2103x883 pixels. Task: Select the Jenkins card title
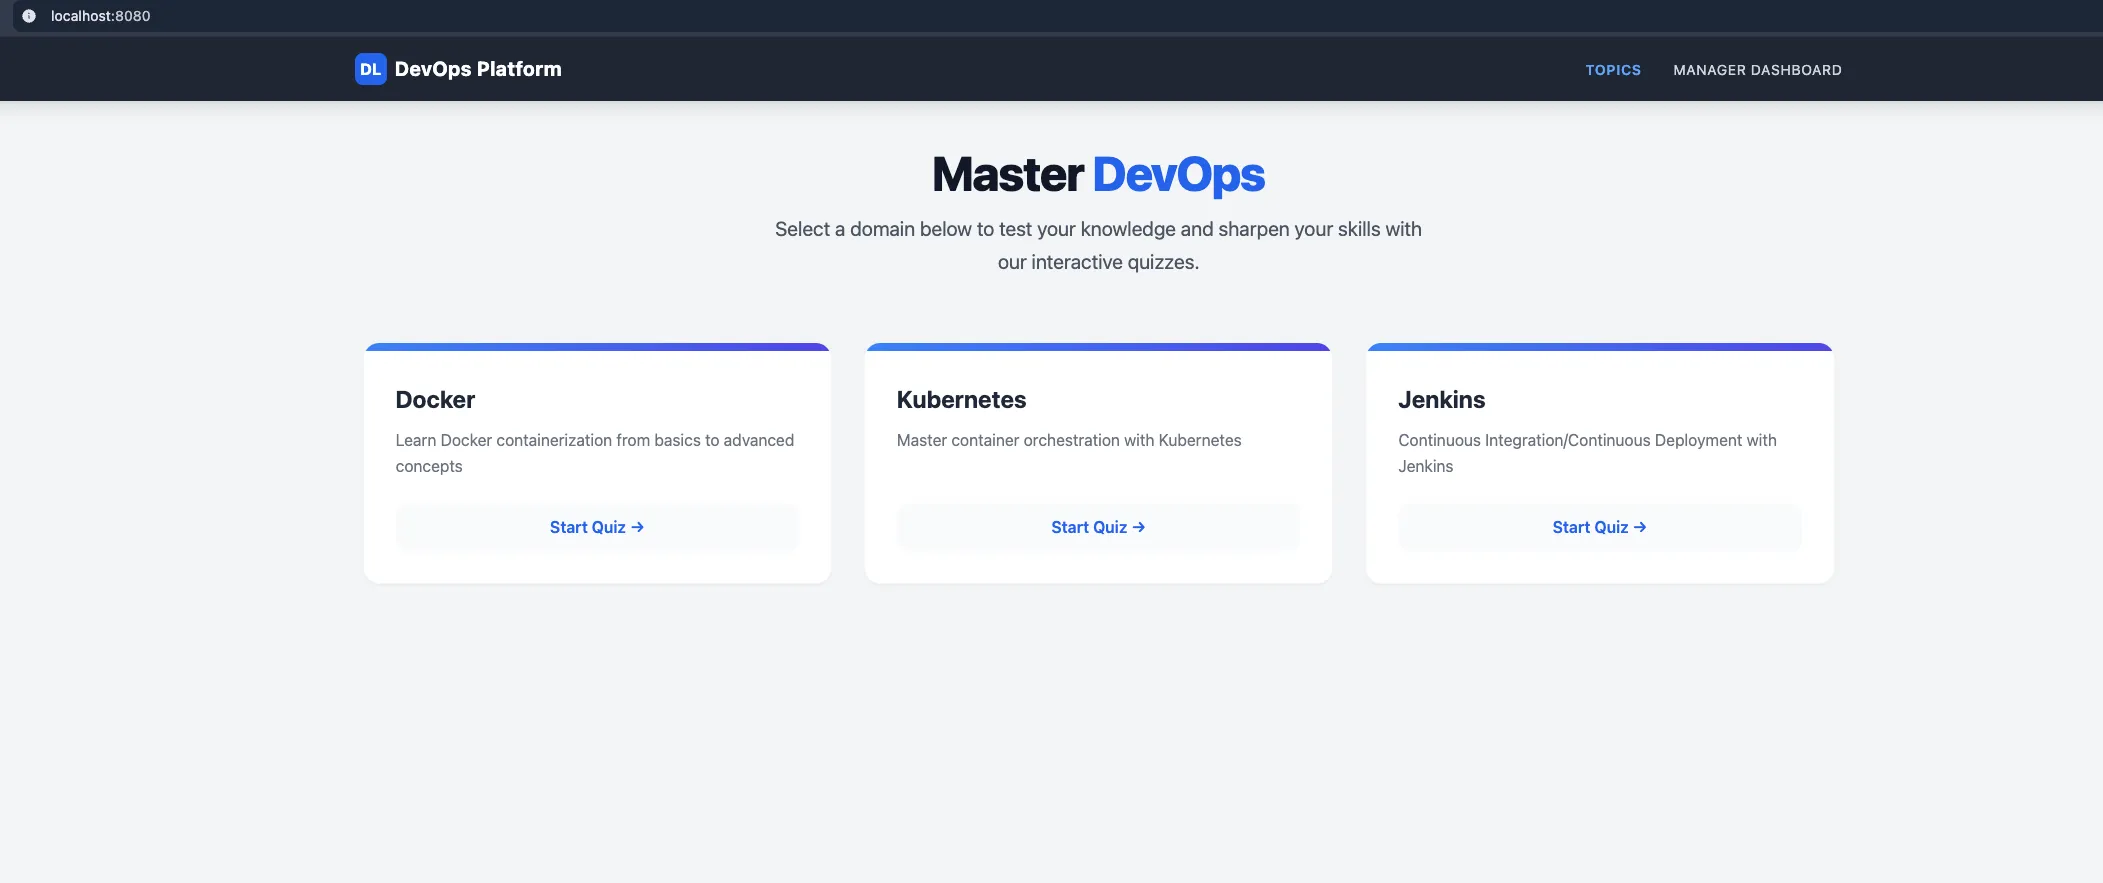1441,400
